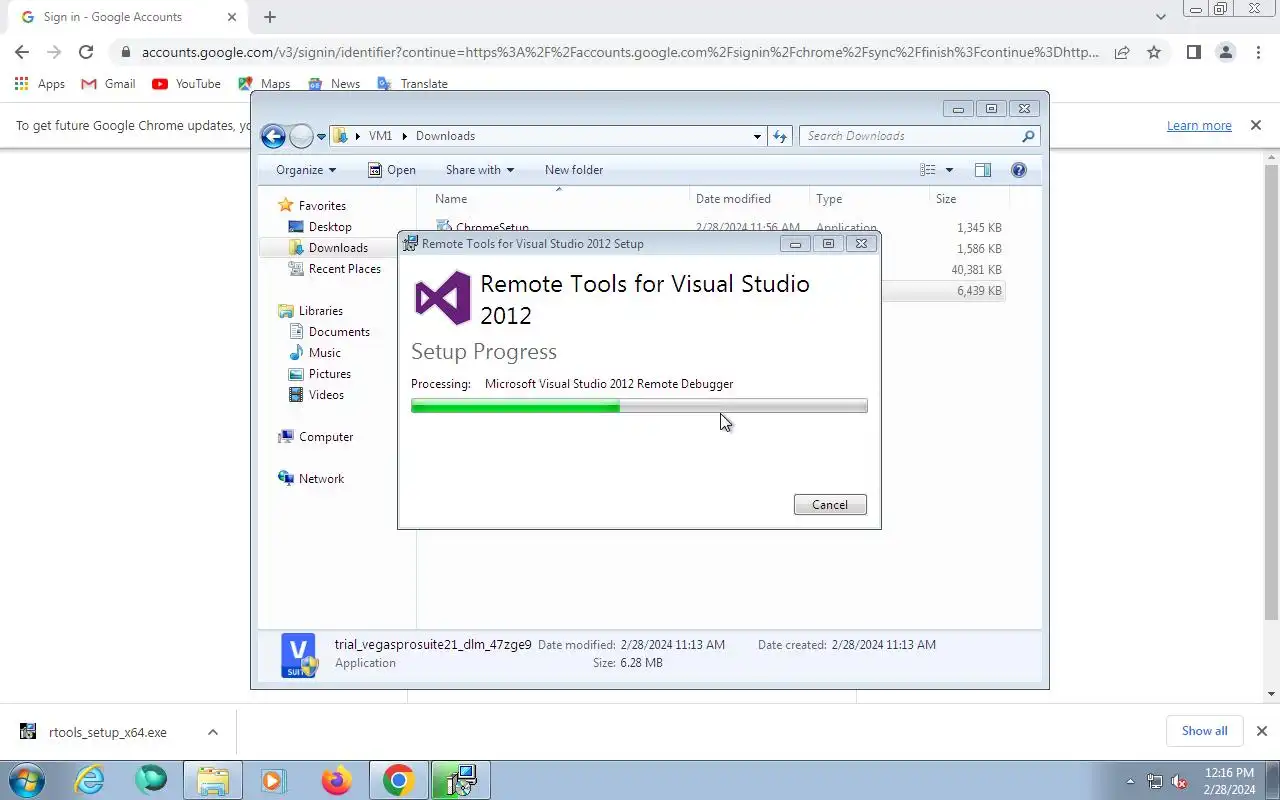Open Maps bookmark

[x=264, y=84]
